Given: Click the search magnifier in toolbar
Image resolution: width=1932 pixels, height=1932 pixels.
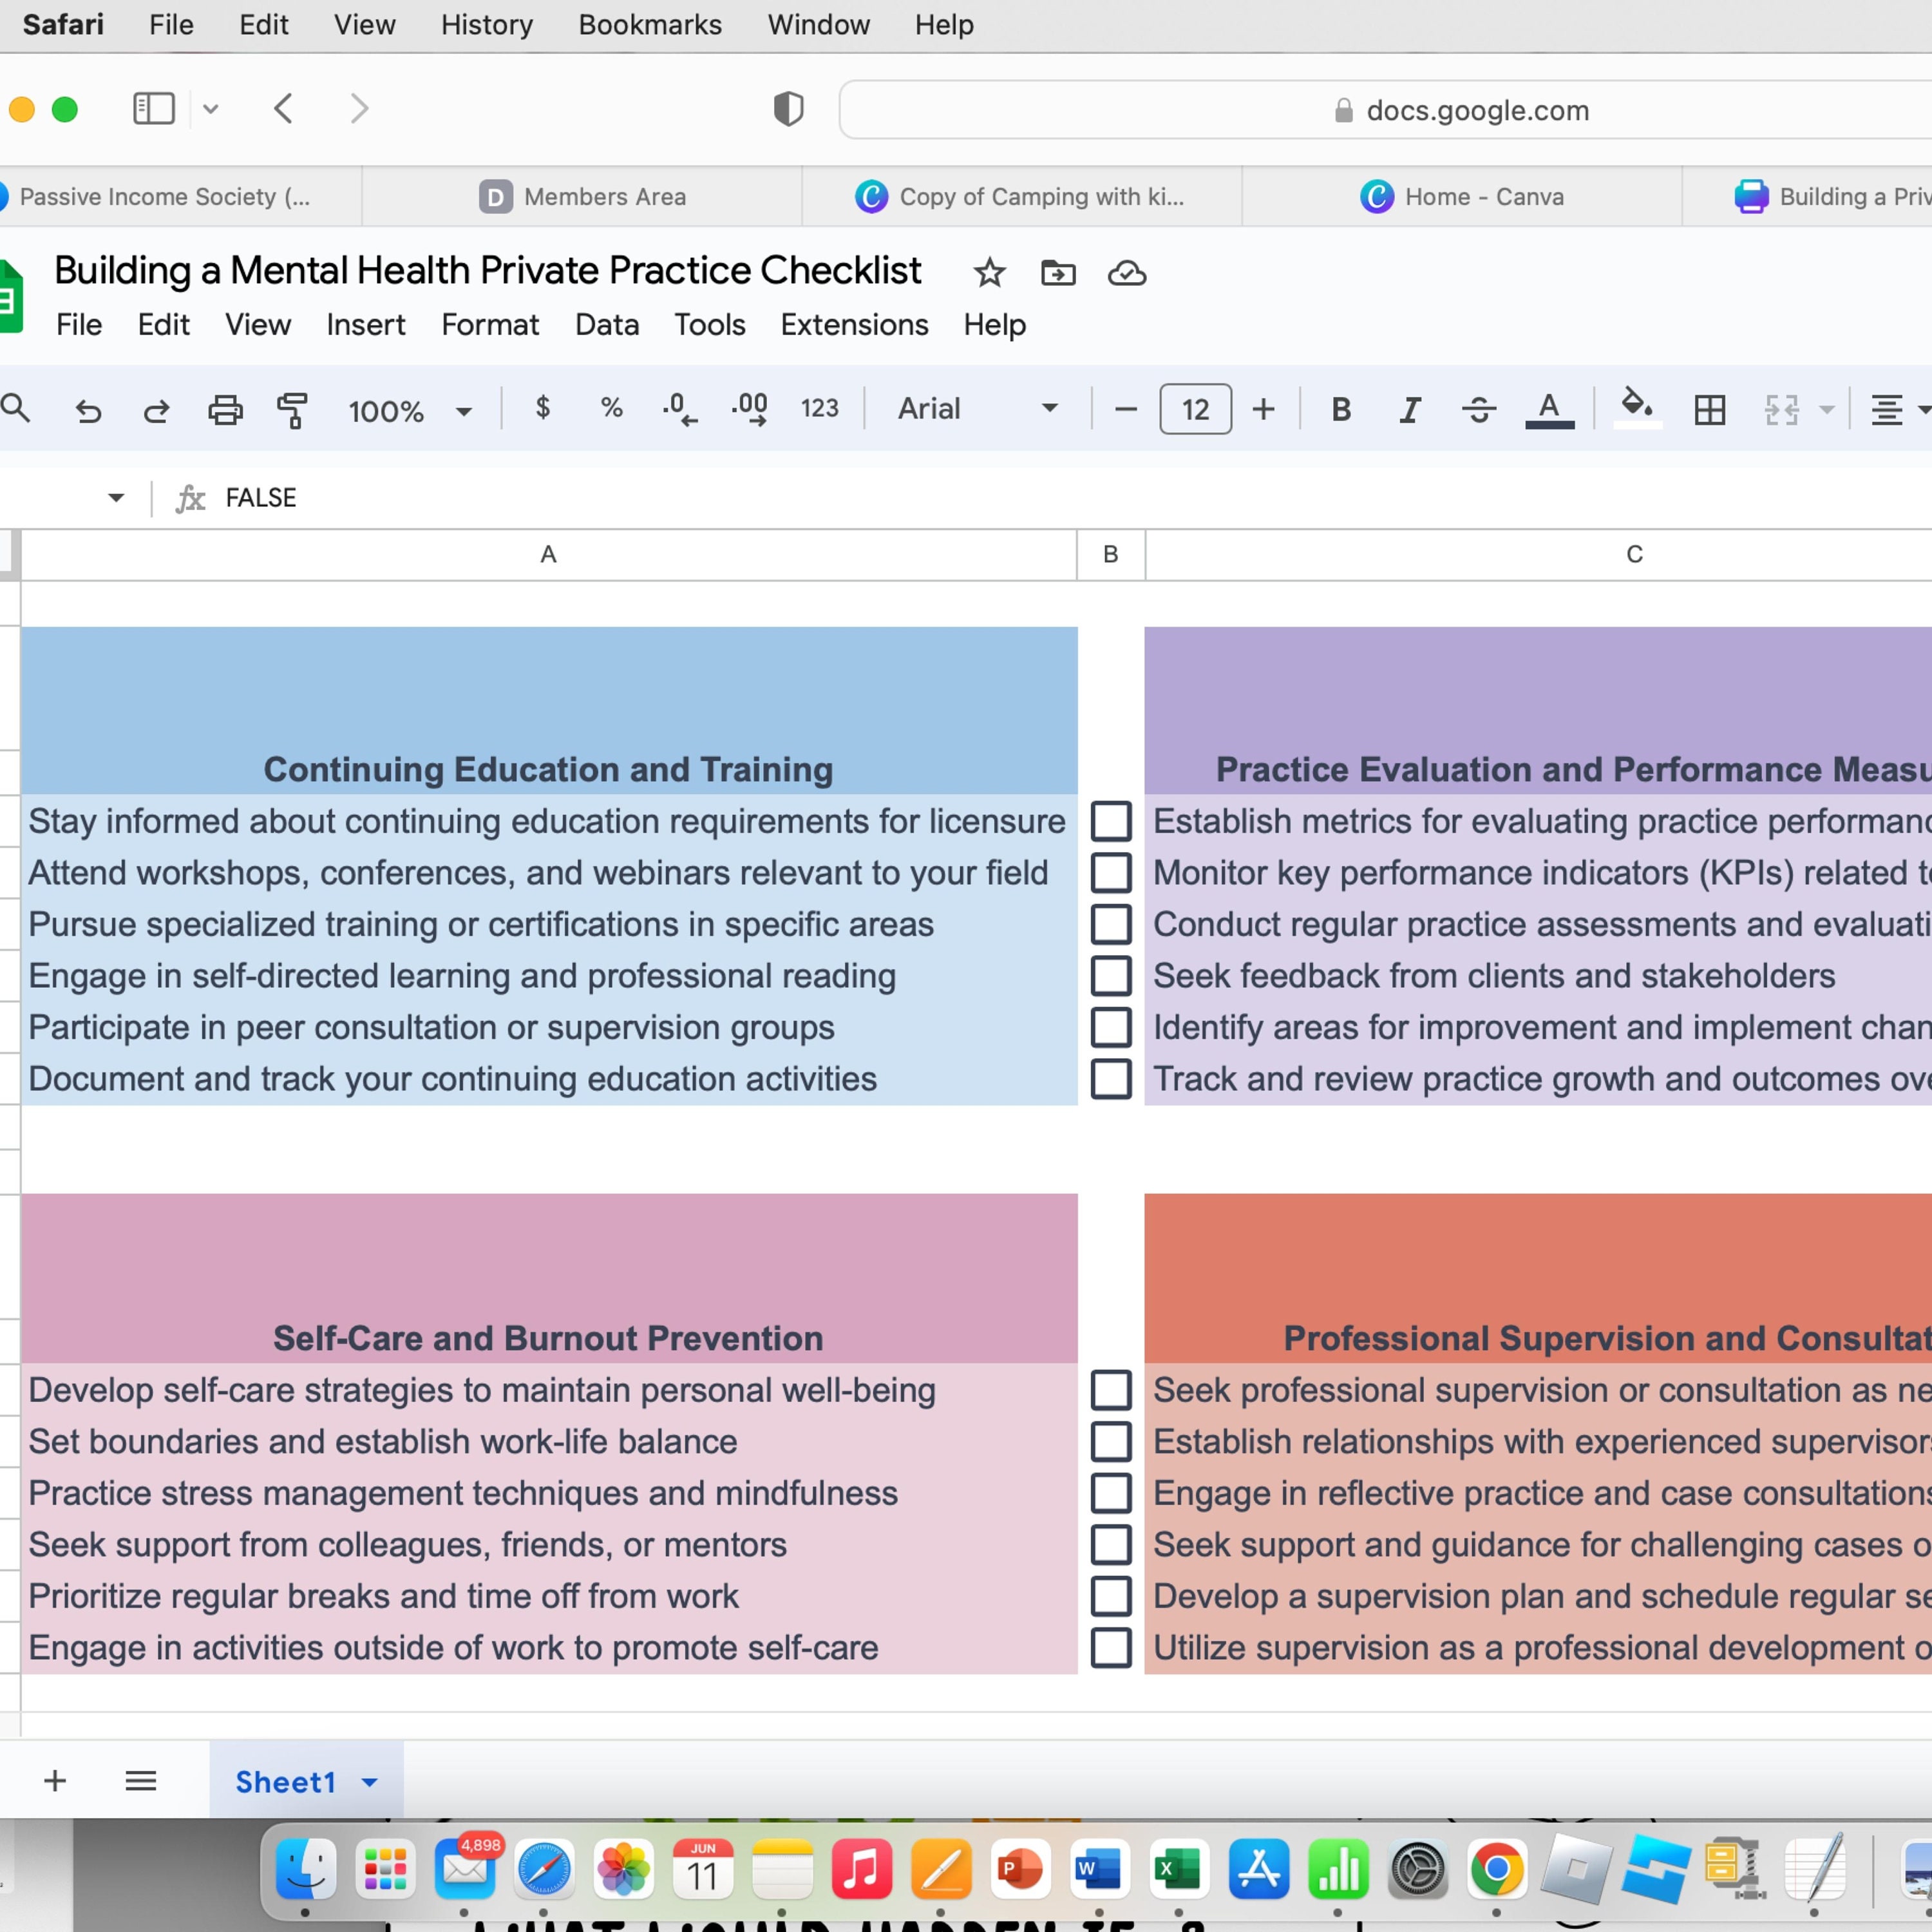Looking at the screenshot, I should [16, 408].
